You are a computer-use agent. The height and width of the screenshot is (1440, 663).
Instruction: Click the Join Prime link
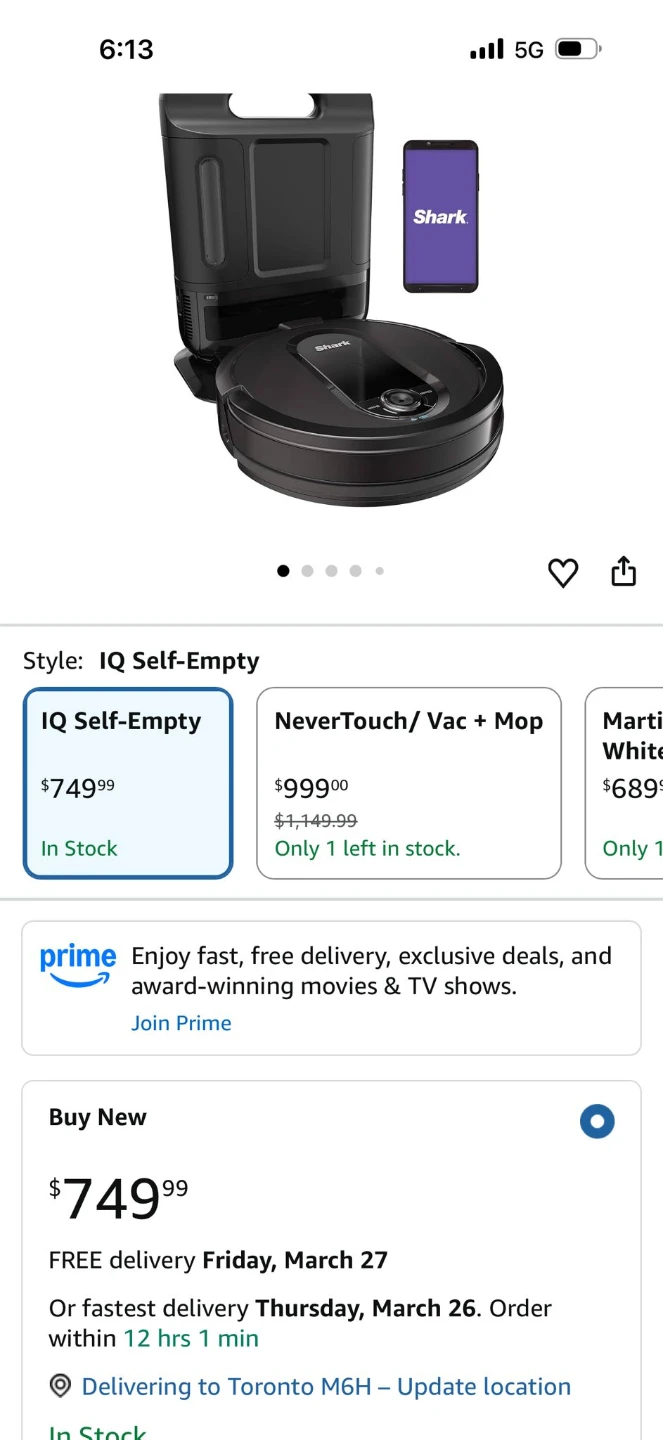(181, 1023)
